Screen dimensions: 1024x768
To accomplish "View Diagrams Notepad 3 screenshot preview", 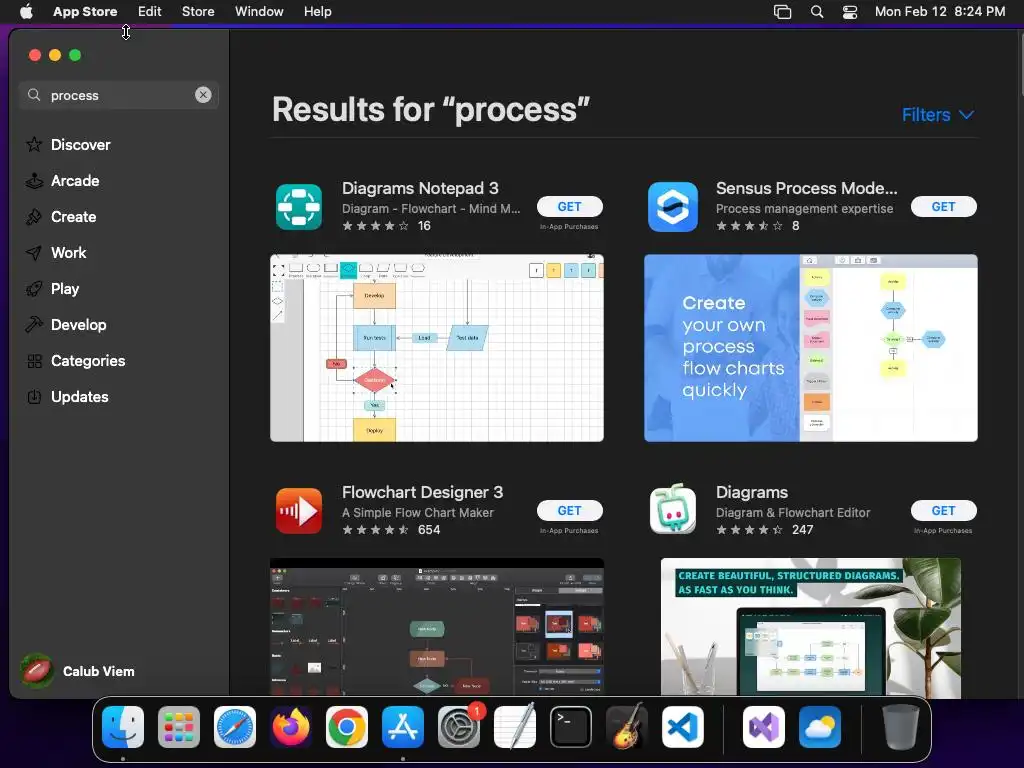I will 437,348.
